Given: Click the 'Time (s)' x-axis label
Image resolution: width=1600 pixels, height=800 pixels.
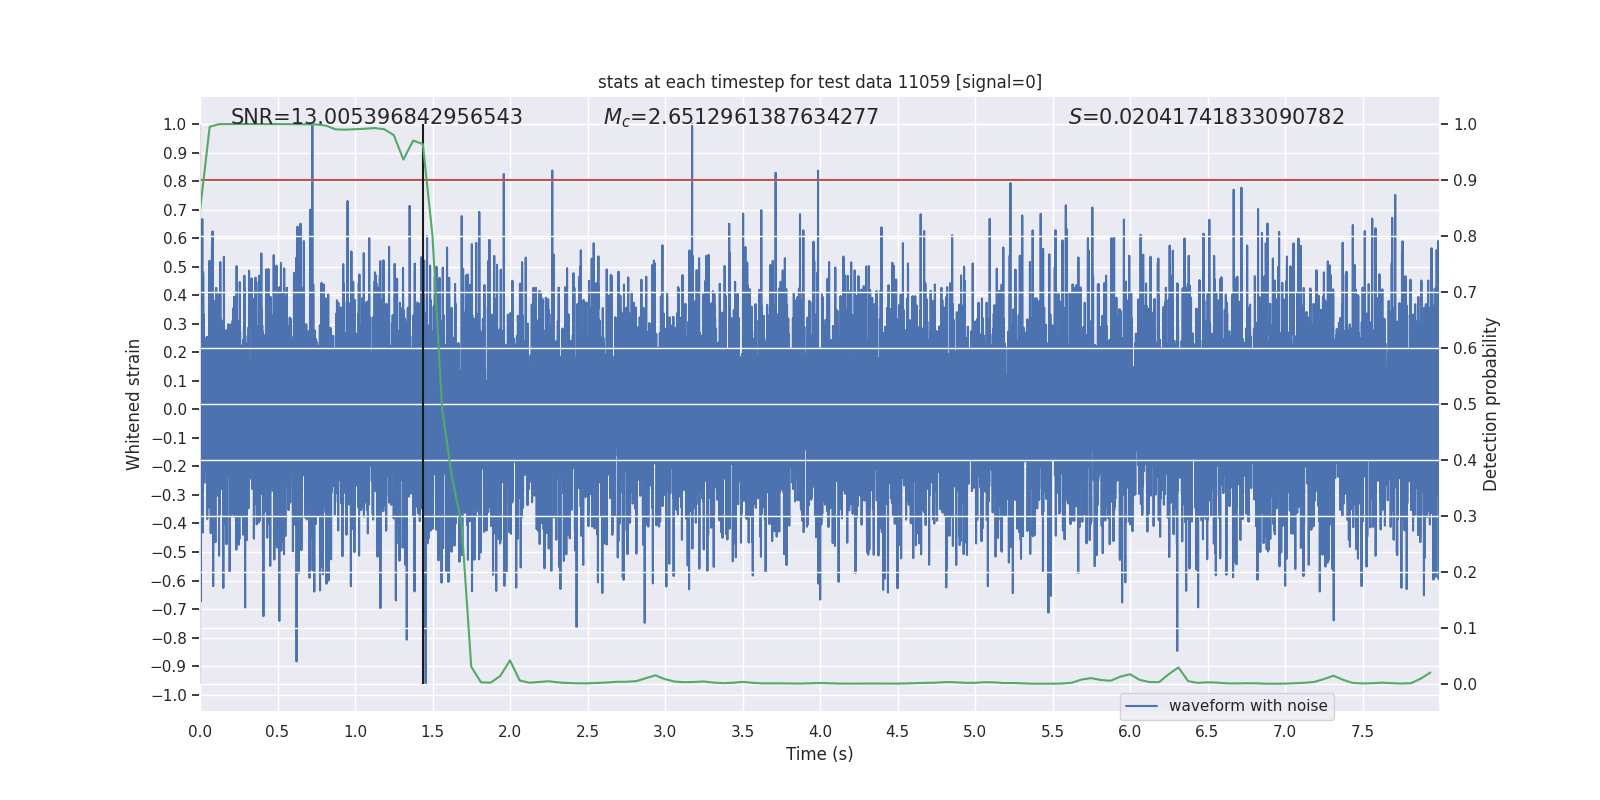Looking at the screenshot, I should coord(820,754).
